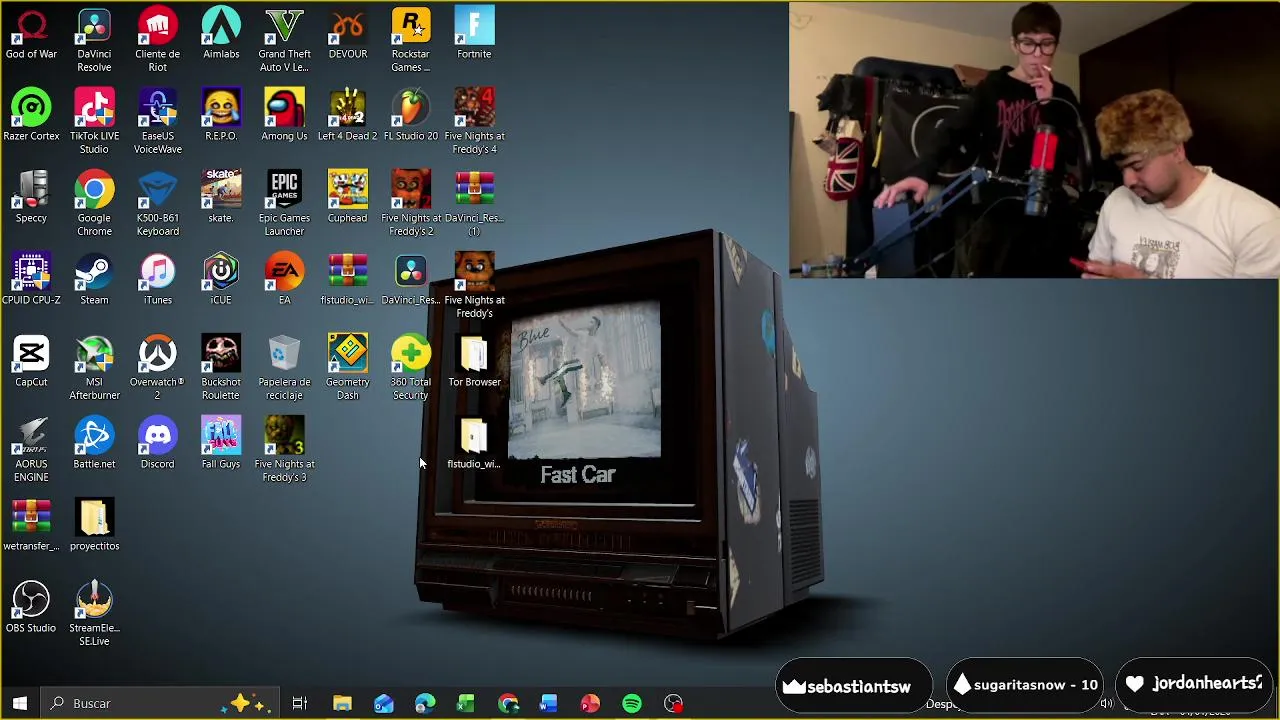1280x720 pixels.
Task: Open Word from the taskbar
Action: click(x=548, y=703)
